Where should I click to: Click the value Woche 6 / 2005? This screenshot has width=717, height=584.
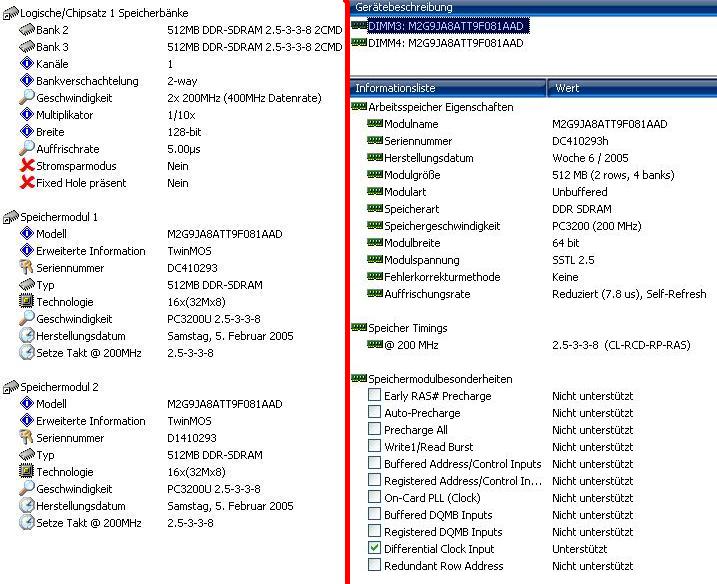pyautogui.click(x=590, y=158)
